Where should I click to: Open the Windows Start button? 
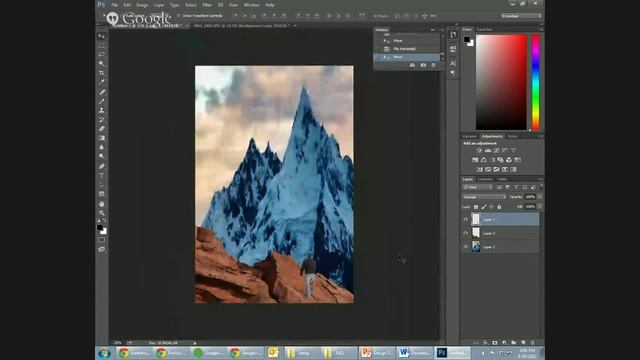pyautogui.click(x=104, y=353)
